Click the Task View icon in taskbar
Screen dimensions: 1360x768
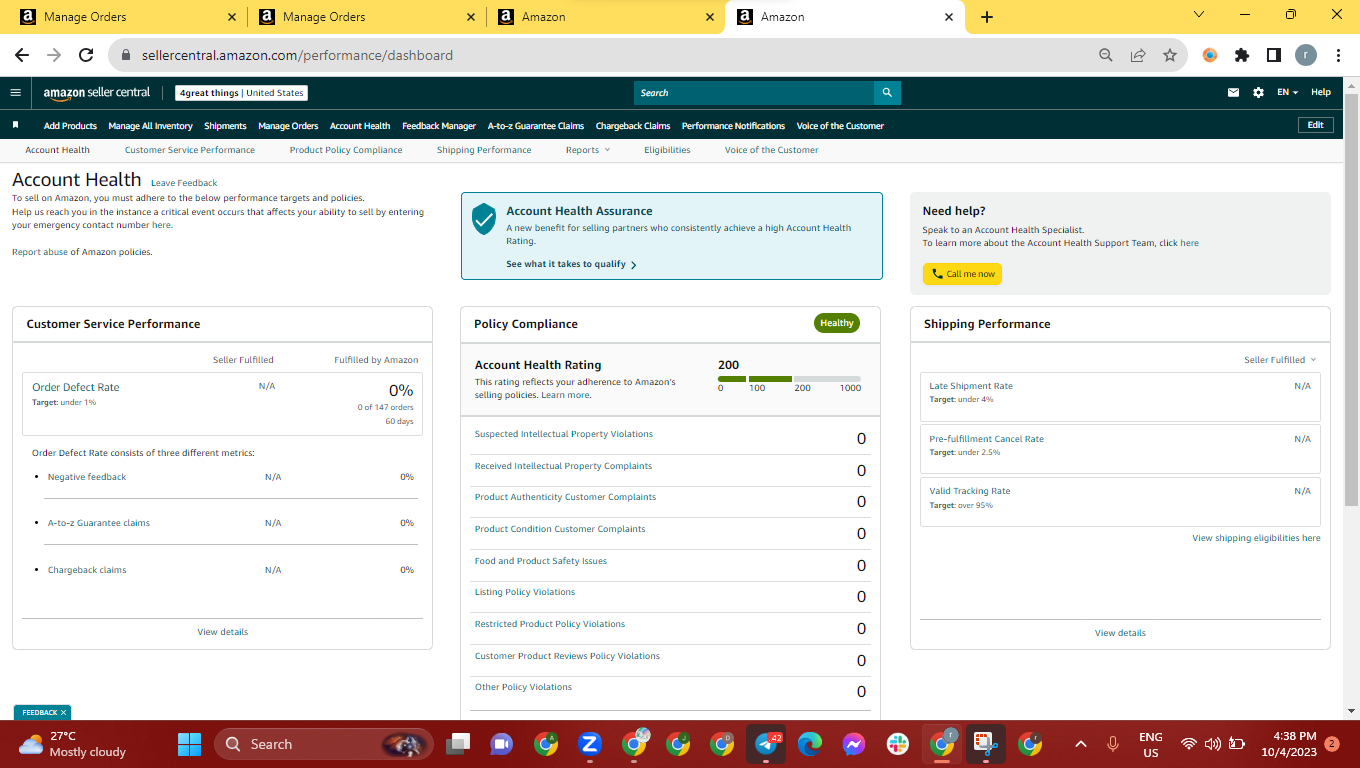(459, 744)
